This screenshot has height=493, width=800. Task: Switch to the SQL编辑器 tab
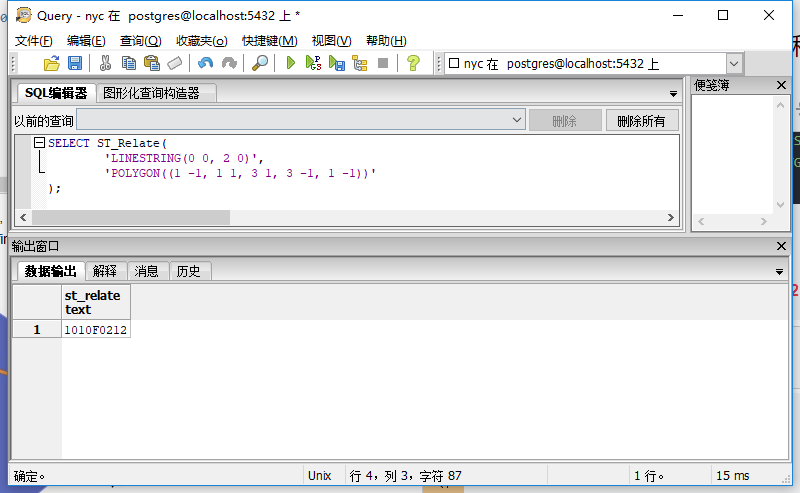pos(56,93)
